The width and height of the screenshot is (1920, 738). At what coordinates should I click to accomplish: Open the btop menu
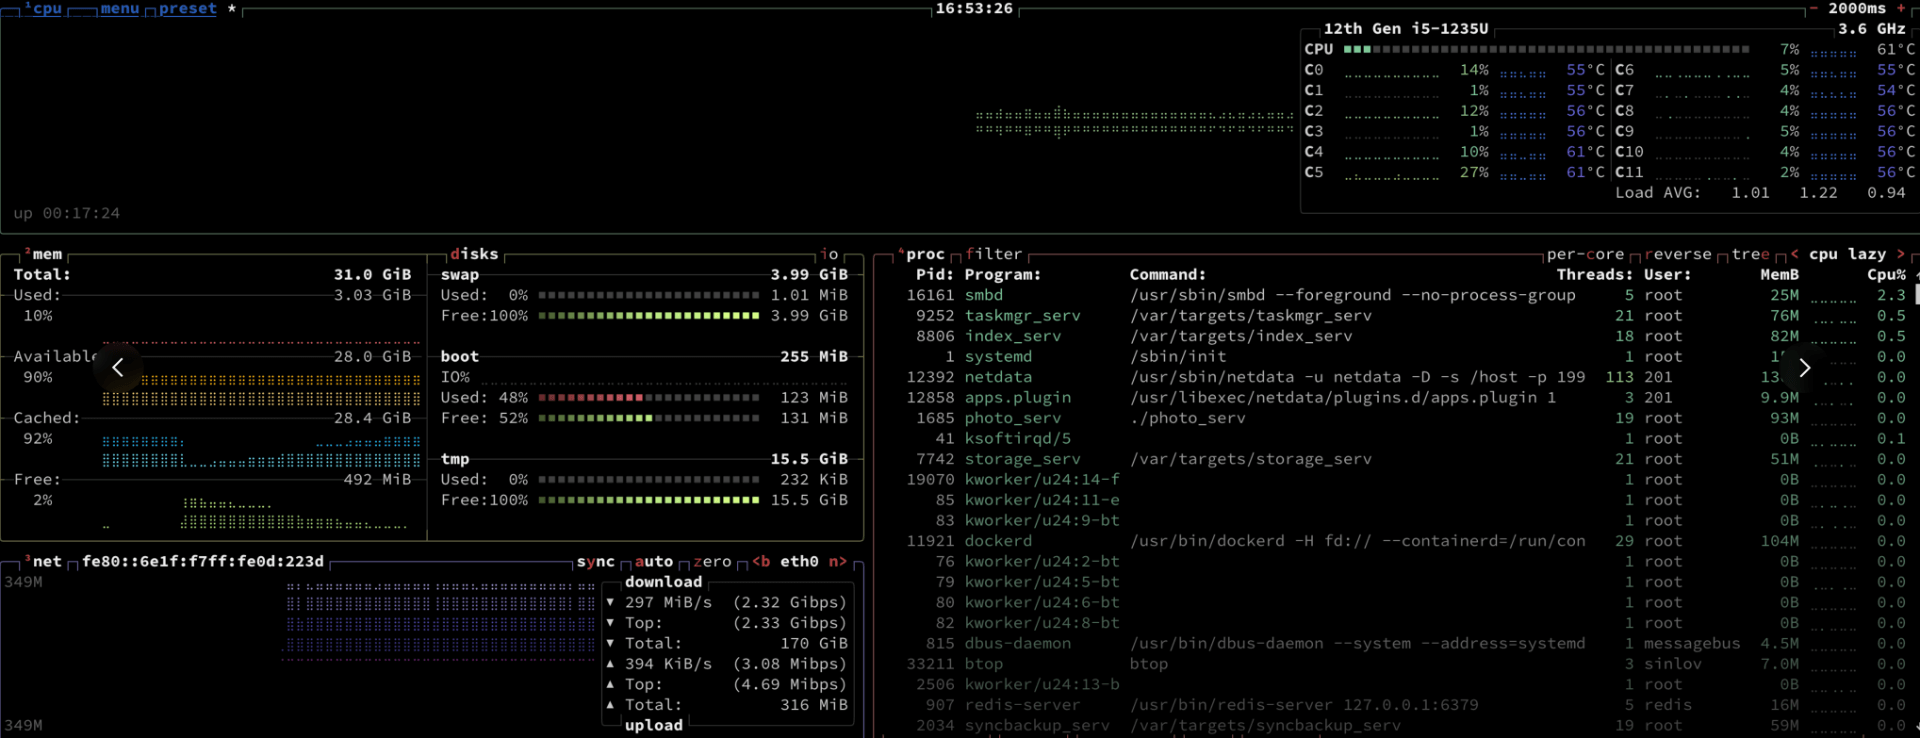tap(120, 9)
